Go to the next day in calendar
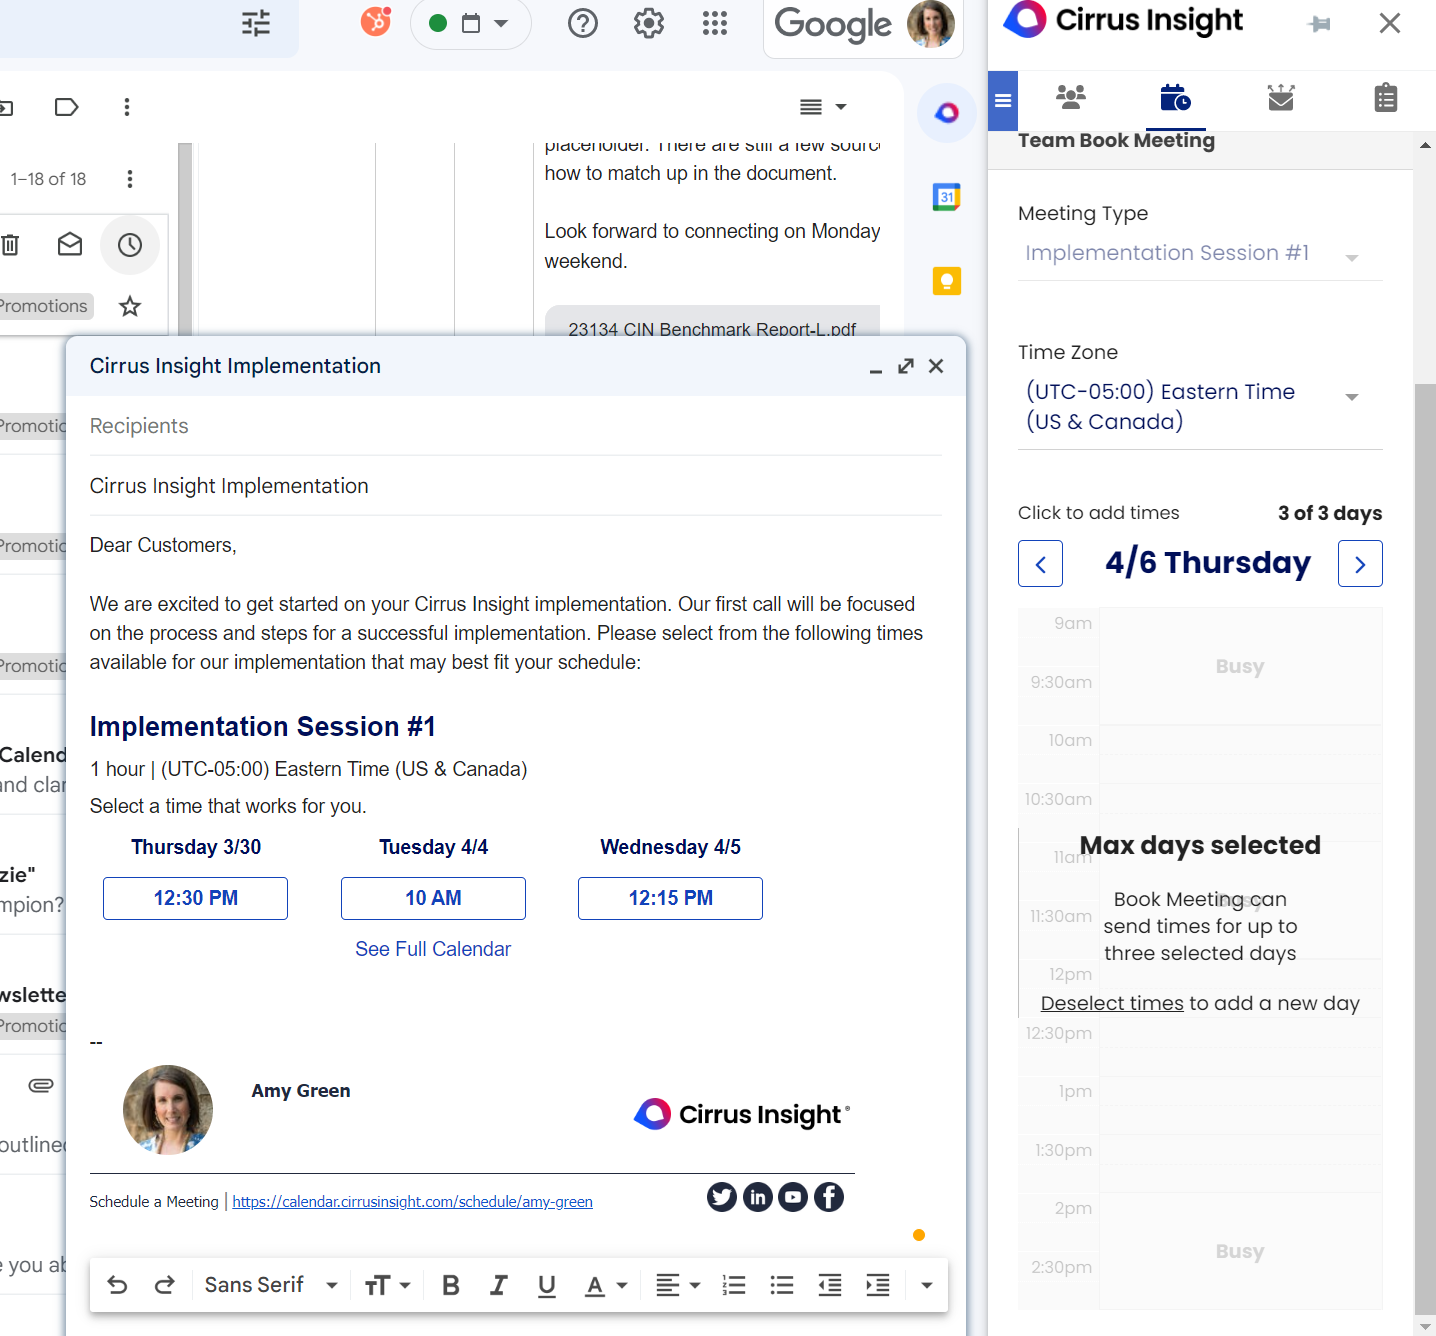Image resolution: width=1436 pixels, height=1336 pixels. [x=1360, y=564]
